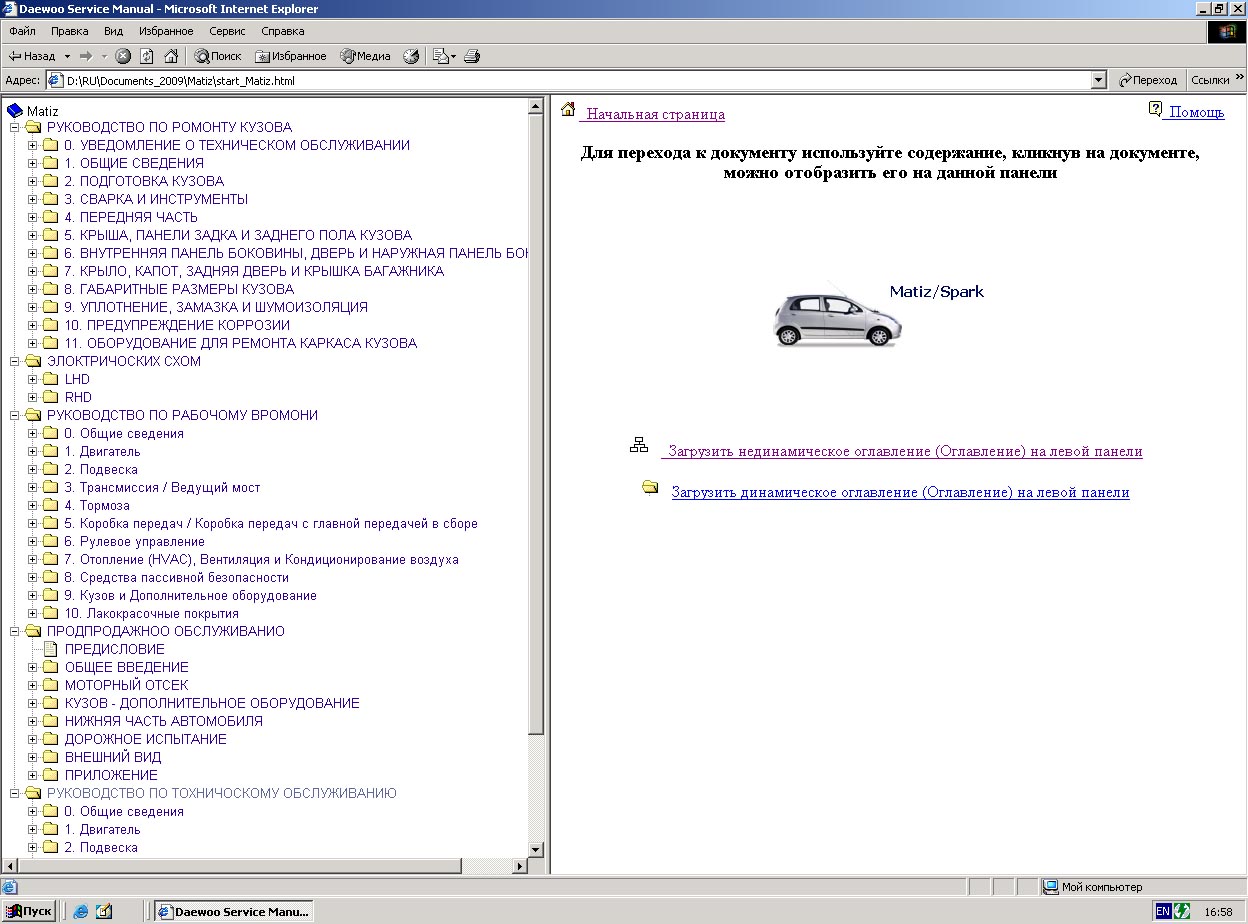
Task: Click the tree panel vertical scrollbar down arrow
Action: click(535, 849)
